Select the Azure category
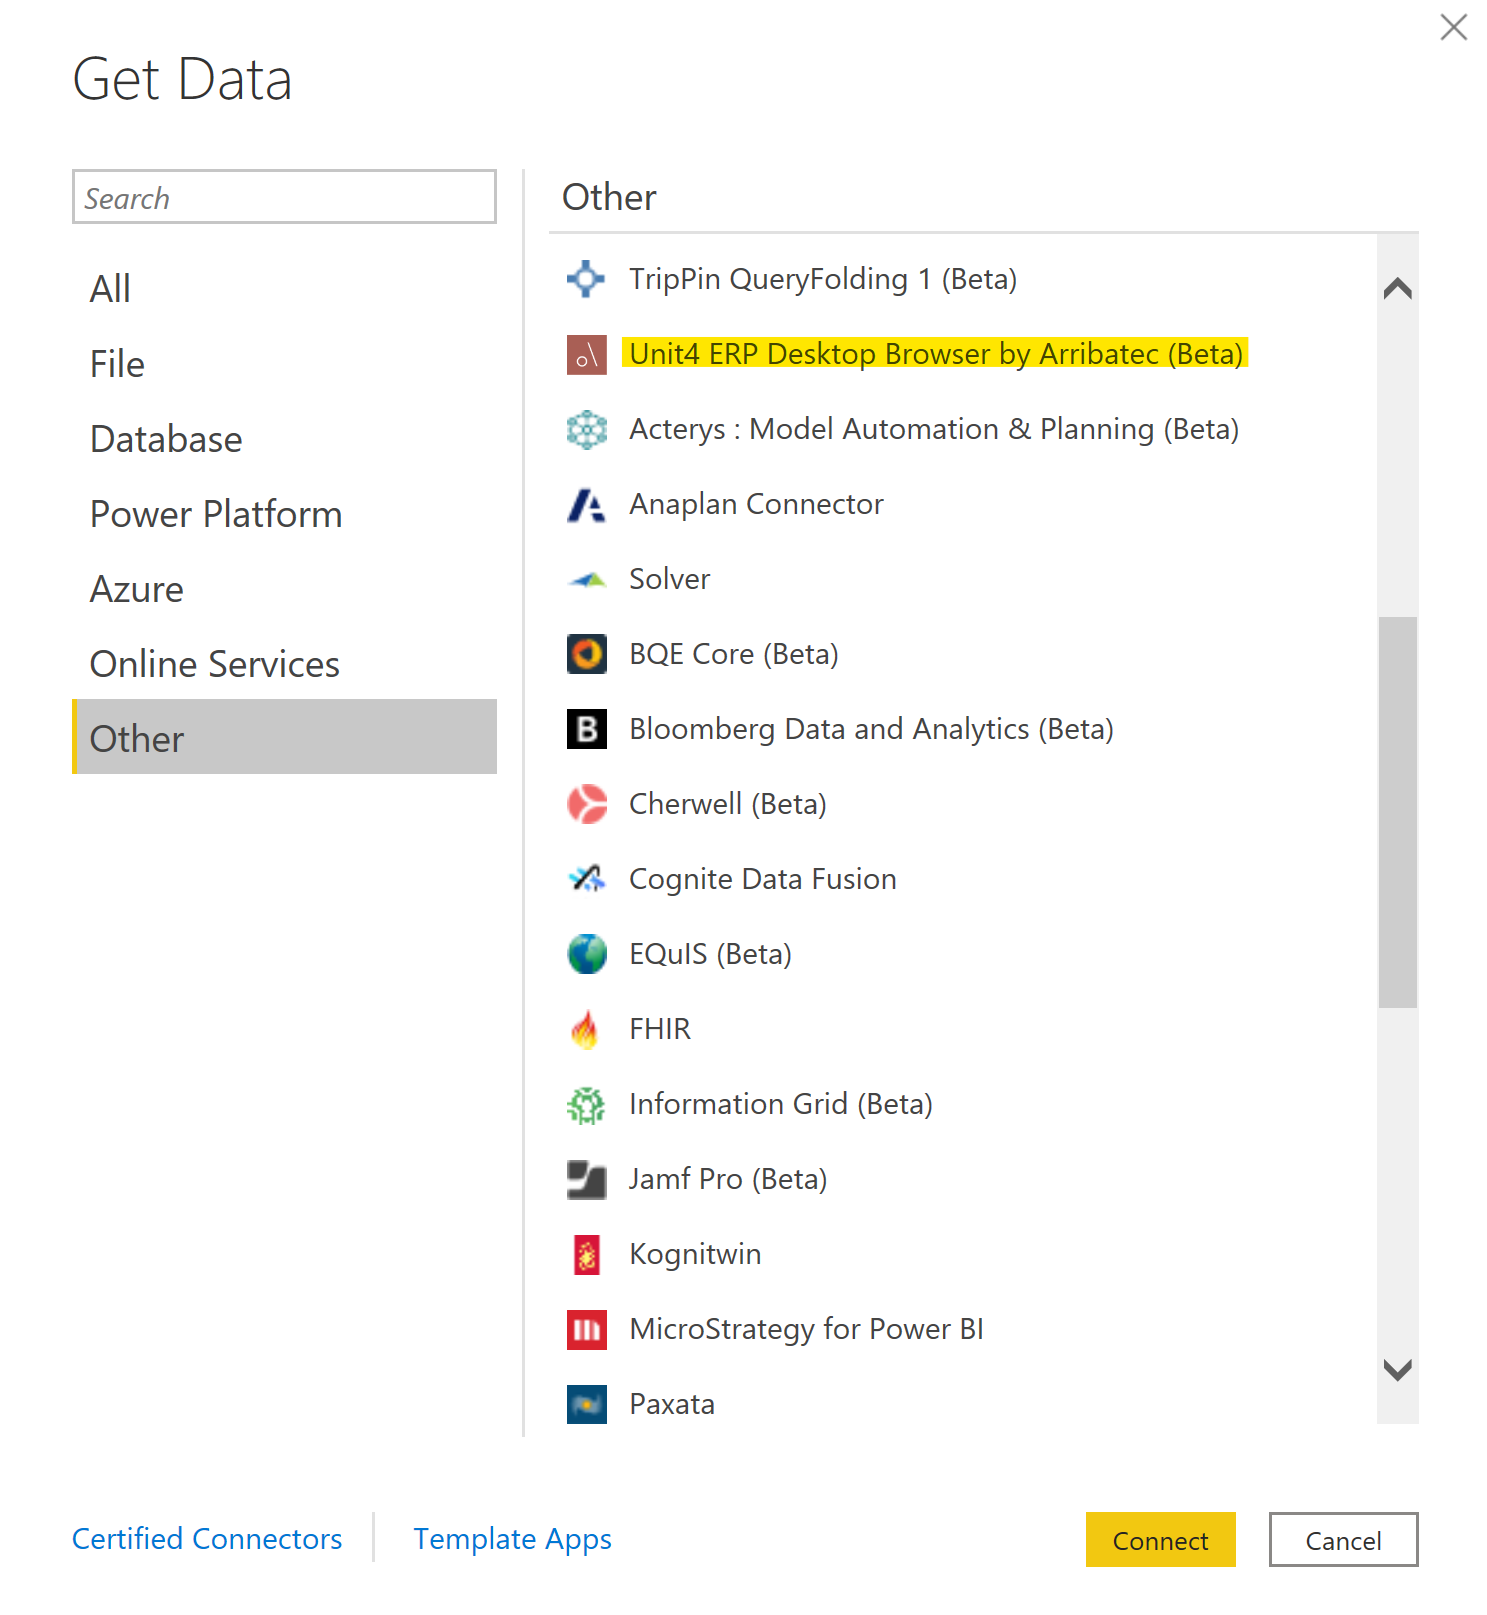This screenshot has height=1615, width=1487. 284,589
